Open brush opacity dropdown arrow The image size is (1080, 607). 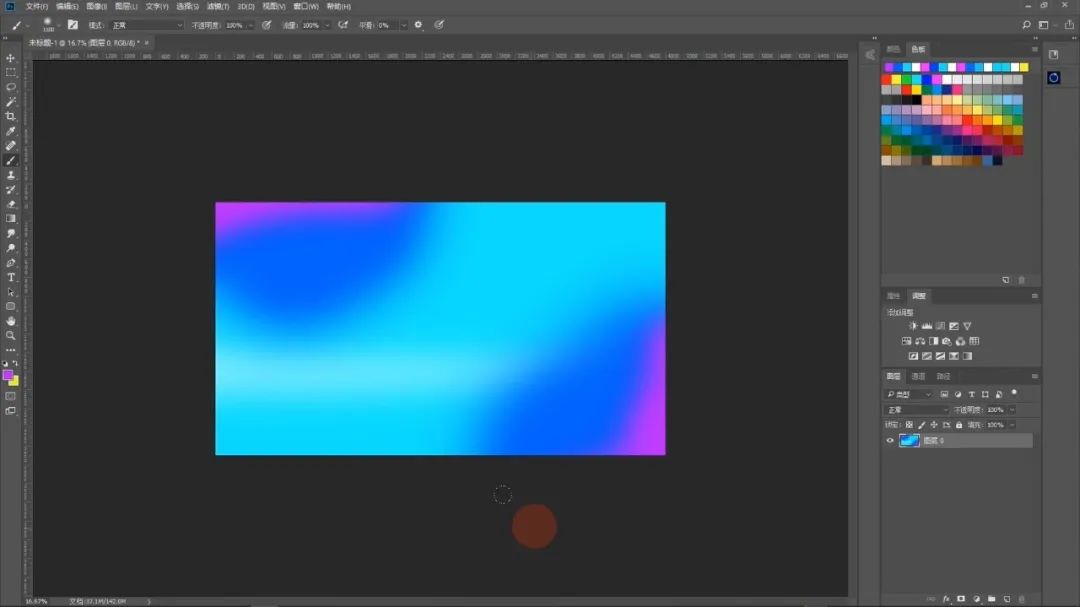pyautogui.click(x=251, y=25)
